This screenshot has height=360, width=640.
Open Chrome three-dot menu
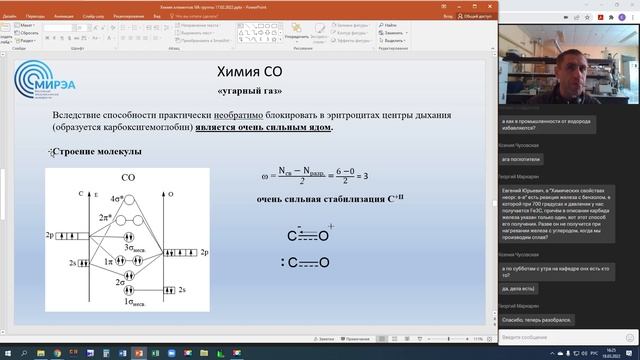[x=633, y=18]
